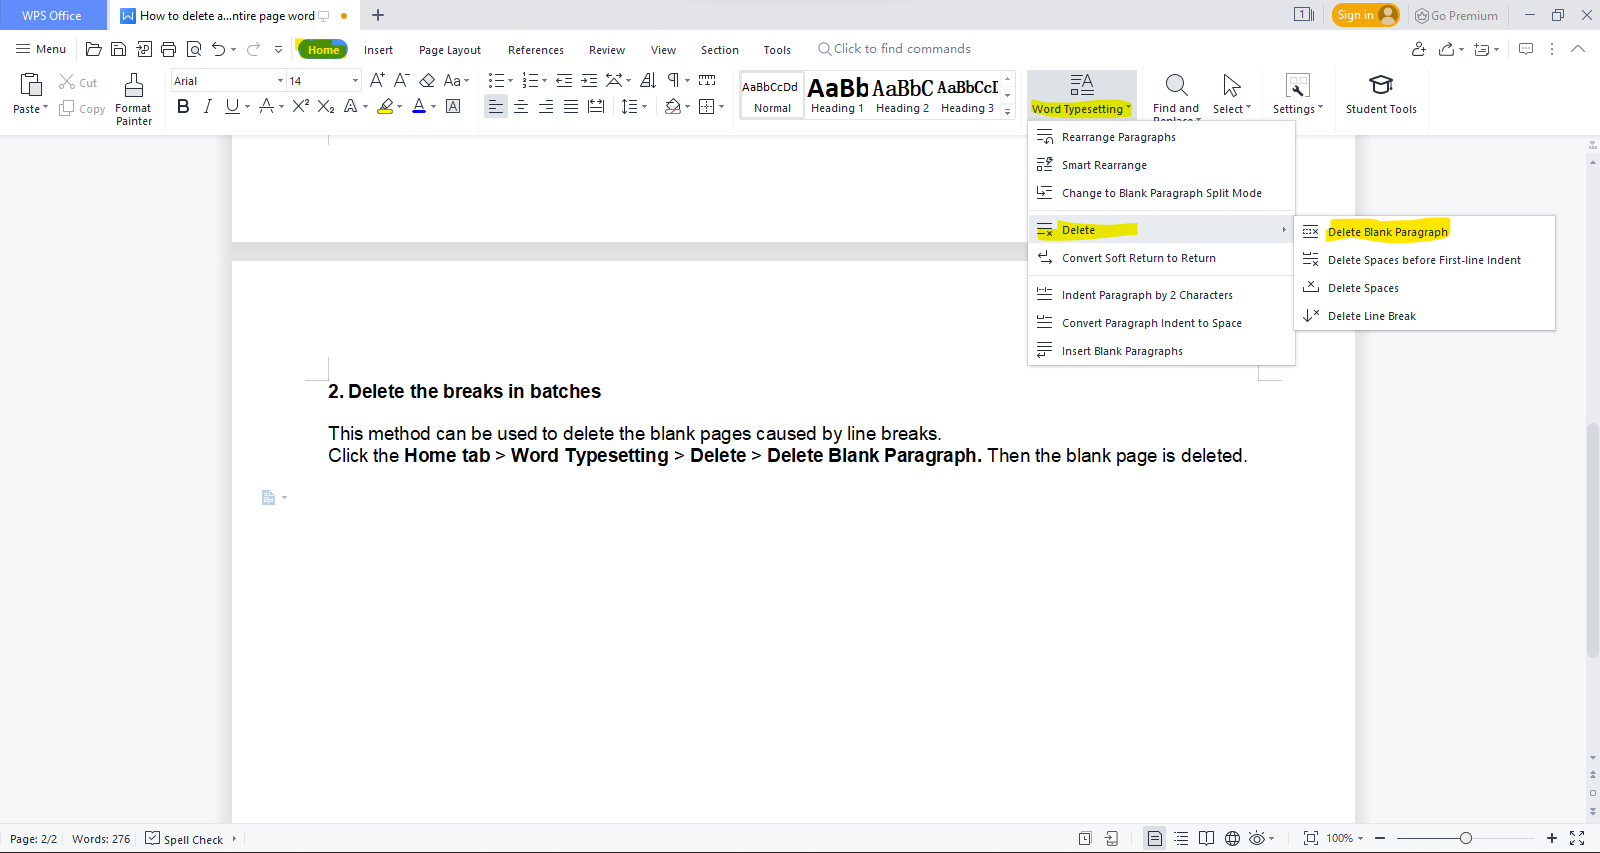1600x853 pixels.
Task: Click the Redo arrow icon
Action: (254, 49)
